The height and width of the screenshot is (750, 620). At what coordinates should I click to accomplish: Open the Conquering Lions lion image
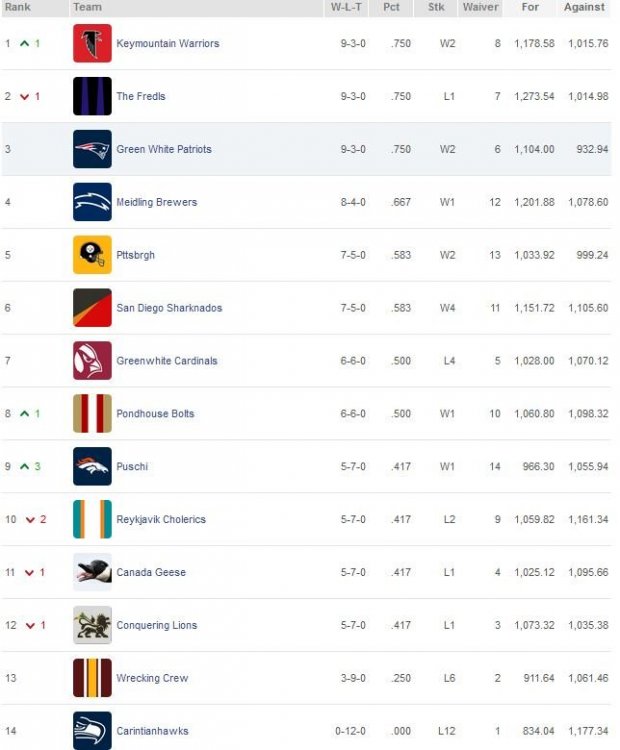pyautogui.click(x=92, y=625)
